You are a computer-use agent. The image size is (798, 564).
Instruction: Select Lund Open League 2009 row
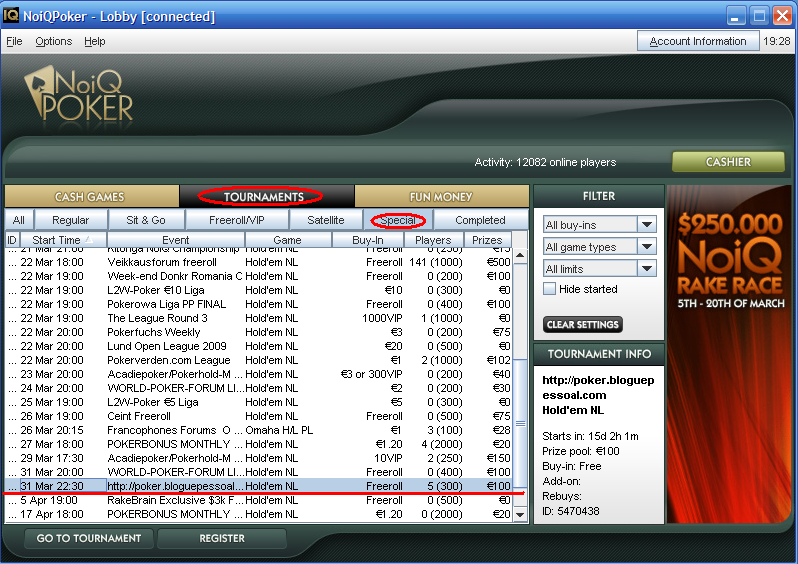(258, 346)
